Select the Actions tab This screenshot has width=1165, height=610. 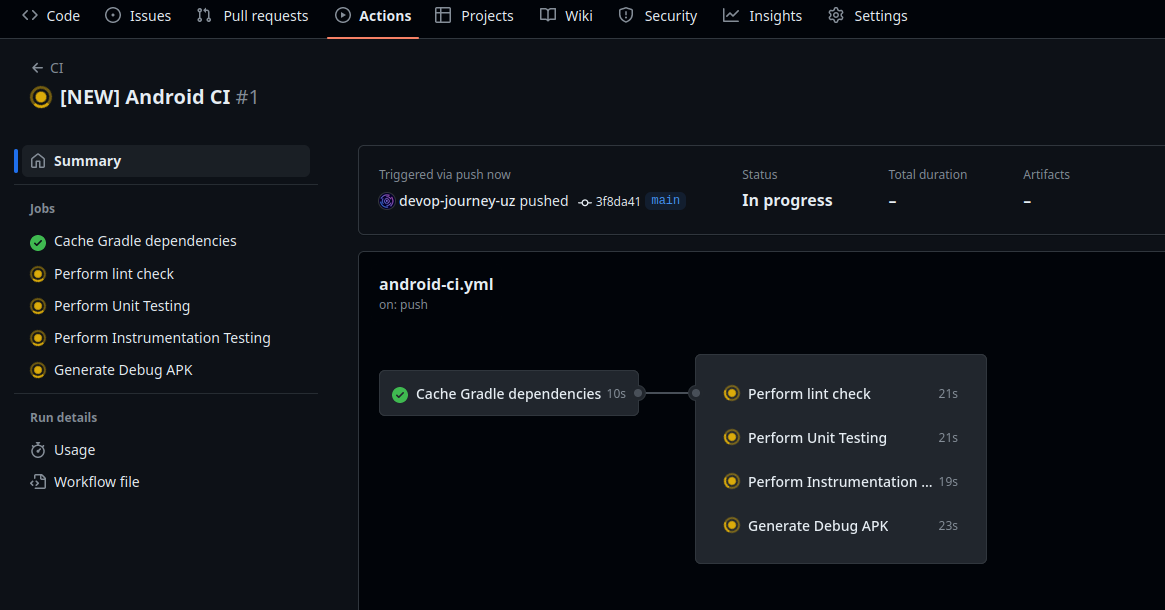(x=373, y=16)
